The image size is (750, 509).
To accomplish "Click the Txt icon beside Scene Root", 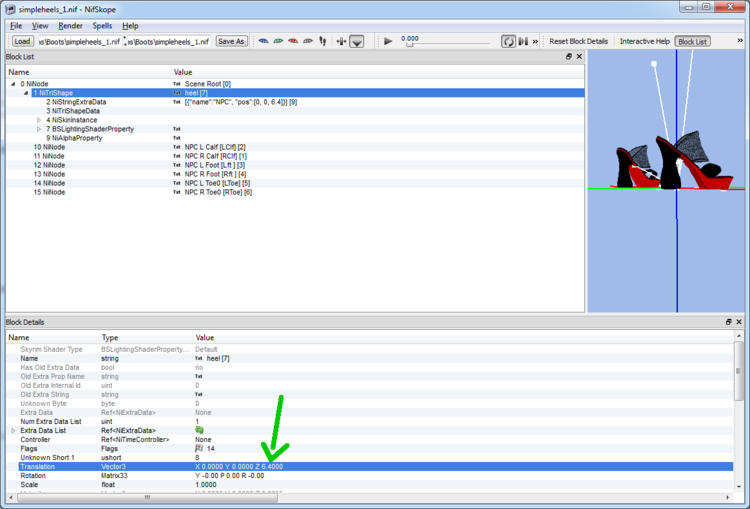I will pyautogui.click(x=176, y=84).
